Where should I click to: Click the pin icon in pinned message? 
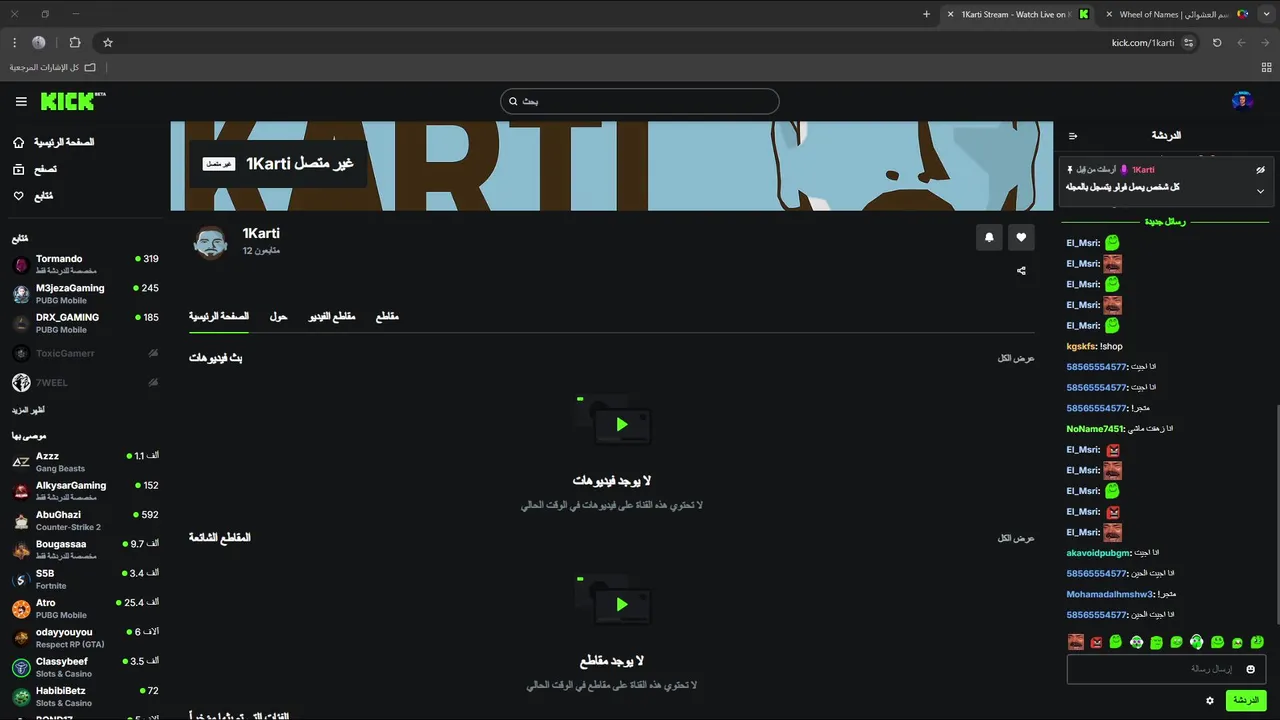1070,170
